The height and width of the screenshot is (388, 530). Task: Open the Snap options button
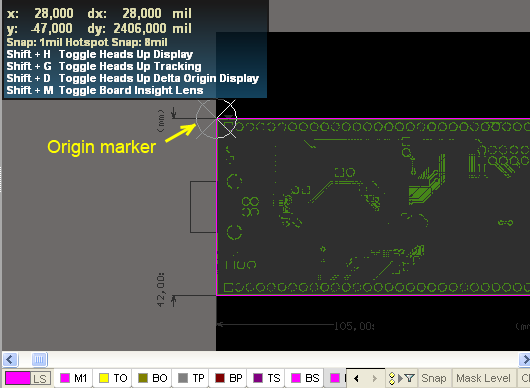pyautogui.click(x=434, y=378)
